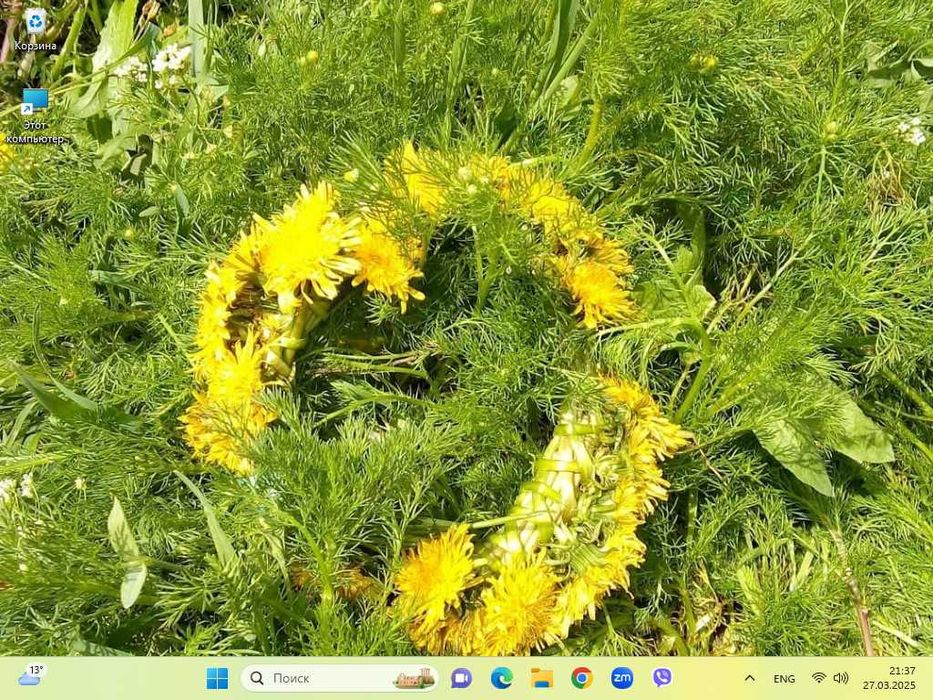This screenshot has height=700, width=933.
Task: Click the Поиск search box
Action: point(340,678)
